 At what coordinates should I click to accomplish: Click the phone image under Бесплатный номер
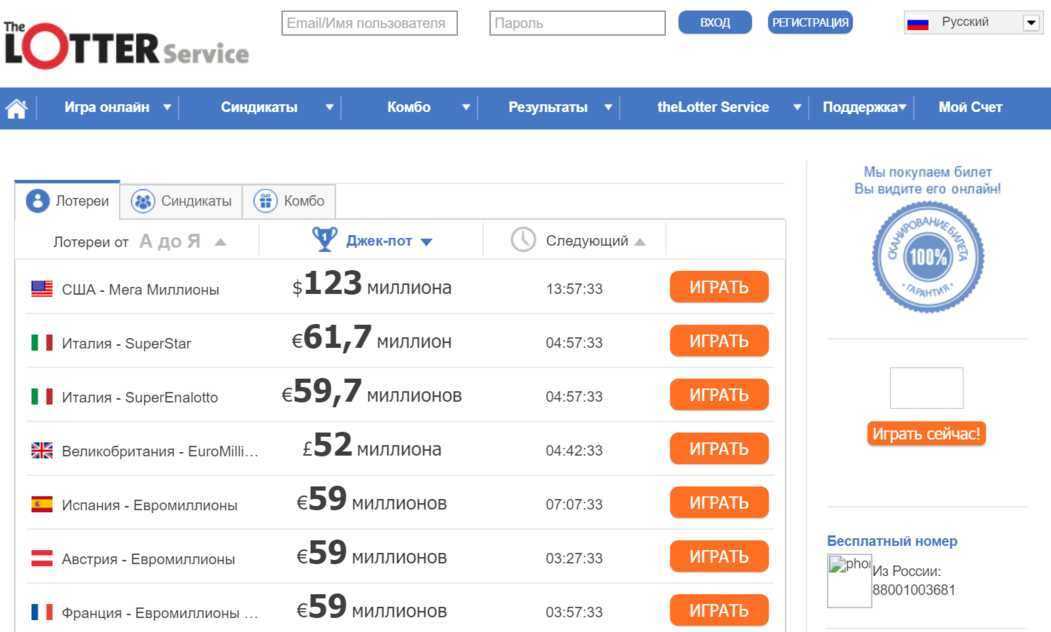tap(849, 580)
